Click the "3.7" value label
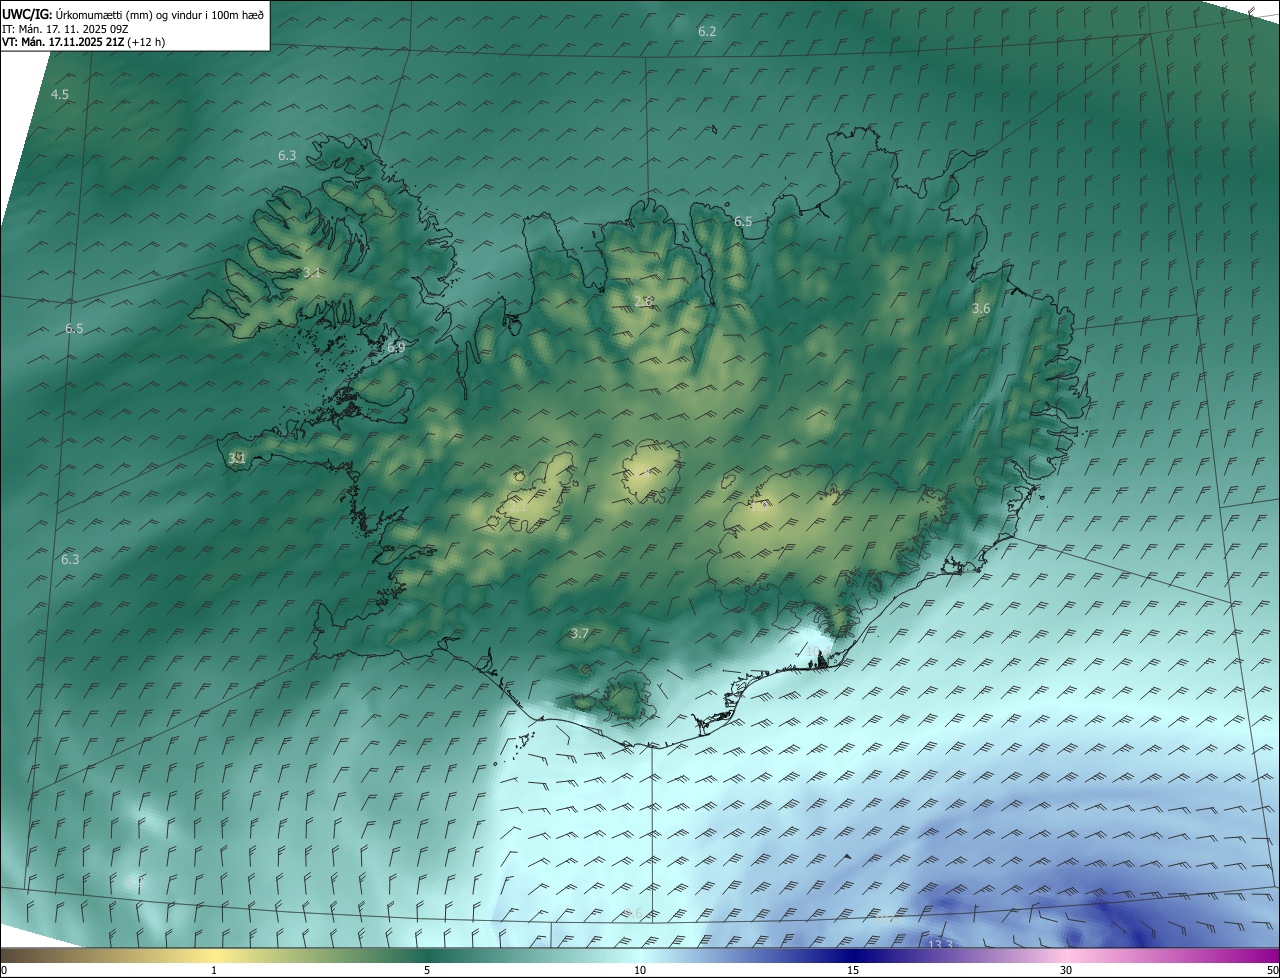Viewport: 1280px width, 978px height. click(580, 633)
